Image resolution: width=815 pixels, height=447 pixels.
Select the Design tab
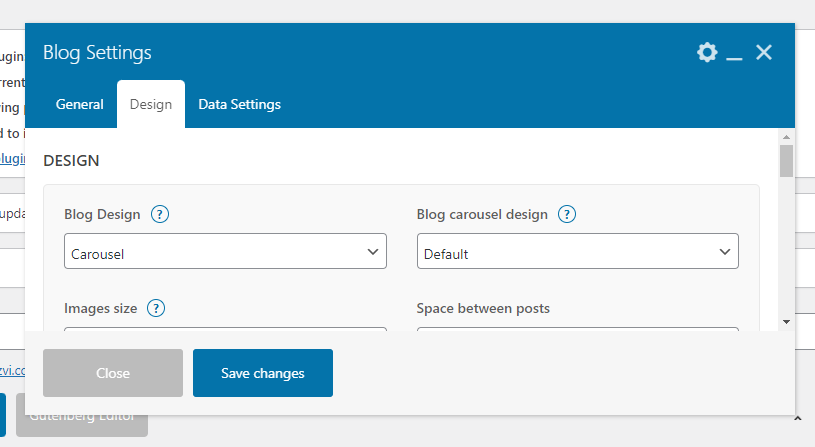pos(151,104)
